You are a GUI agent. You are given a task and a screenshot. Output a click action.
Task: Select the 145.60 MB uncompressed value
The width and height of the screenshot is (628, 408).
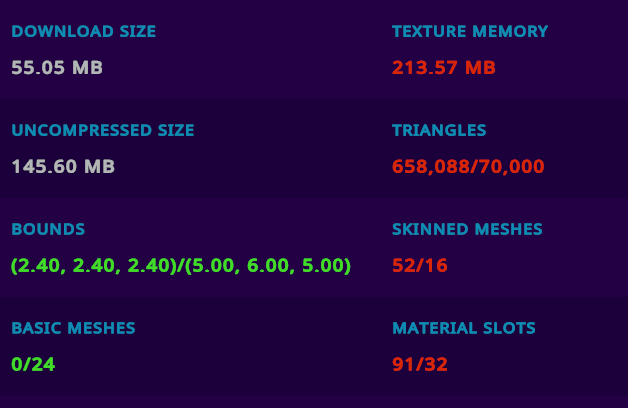point(63,166)
